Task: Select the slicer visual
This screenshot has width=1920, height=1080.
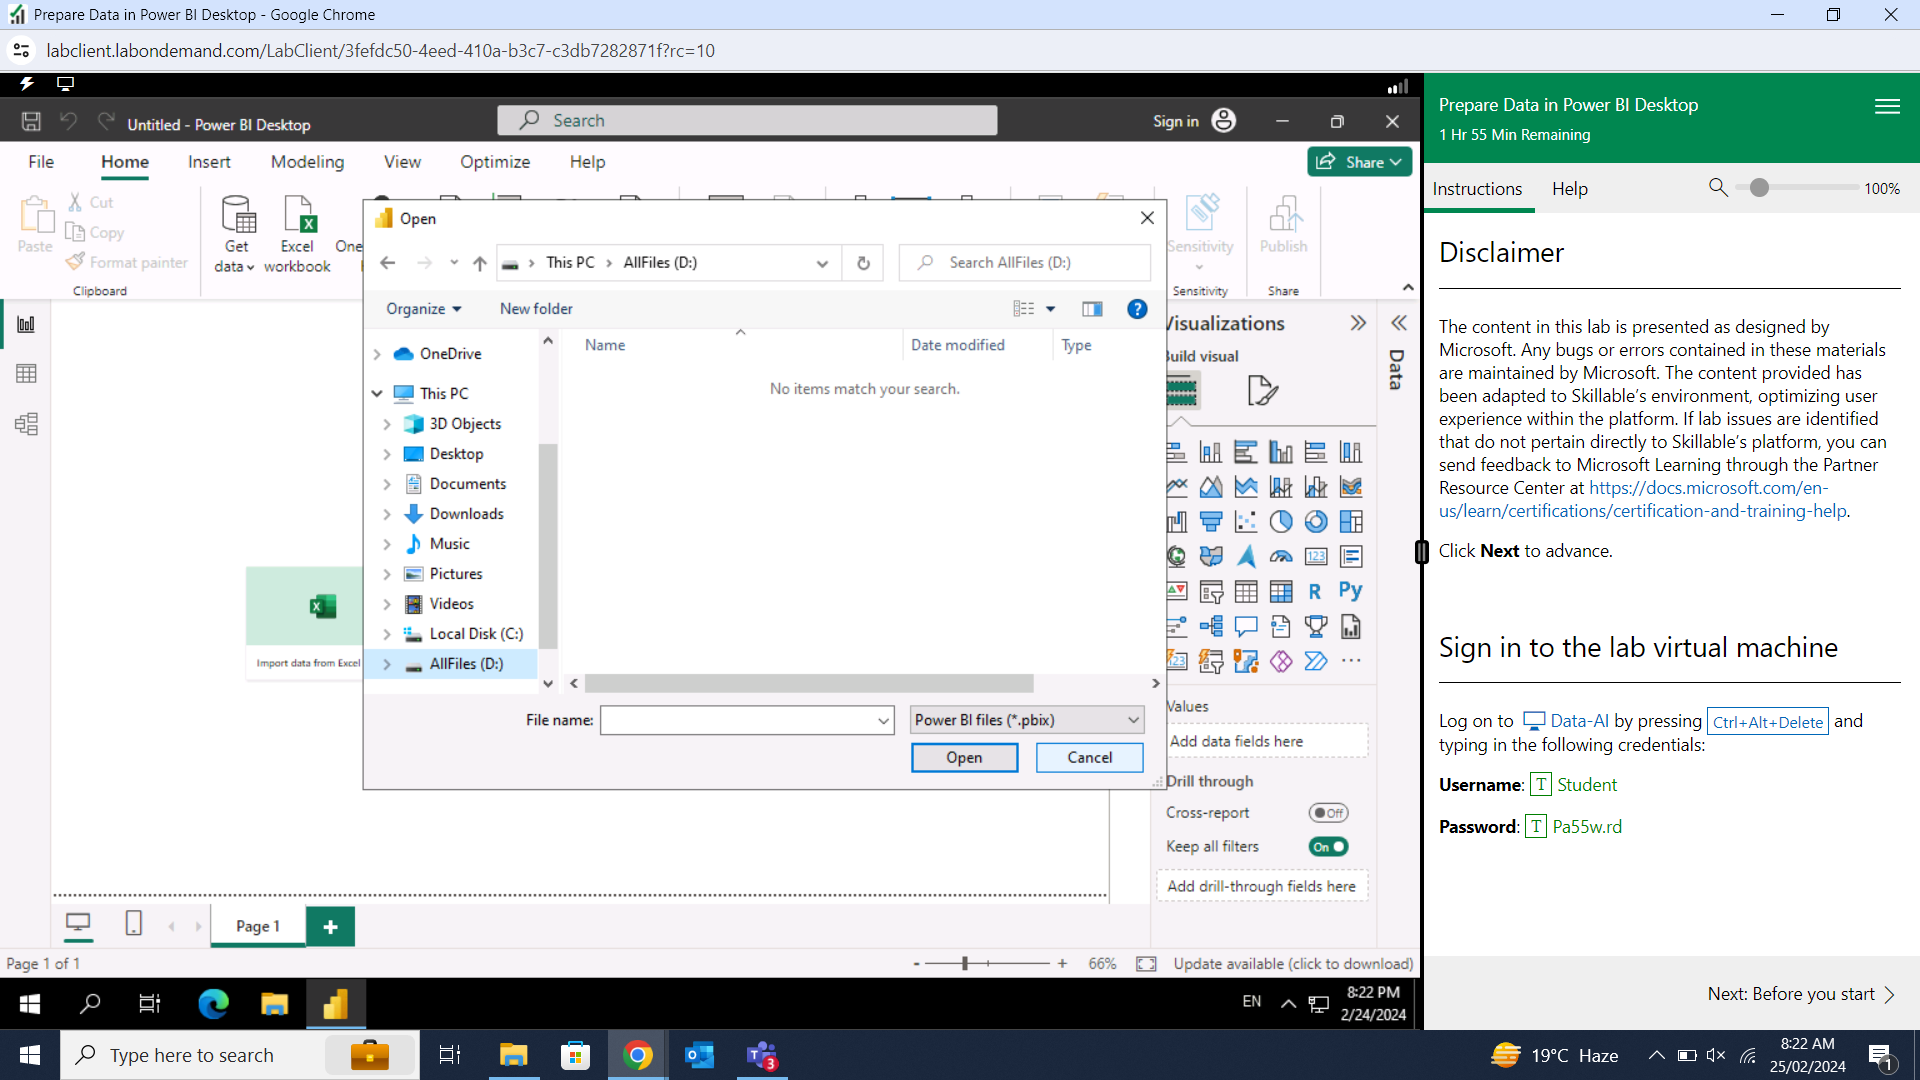Action: click(x=1211, y=592)
